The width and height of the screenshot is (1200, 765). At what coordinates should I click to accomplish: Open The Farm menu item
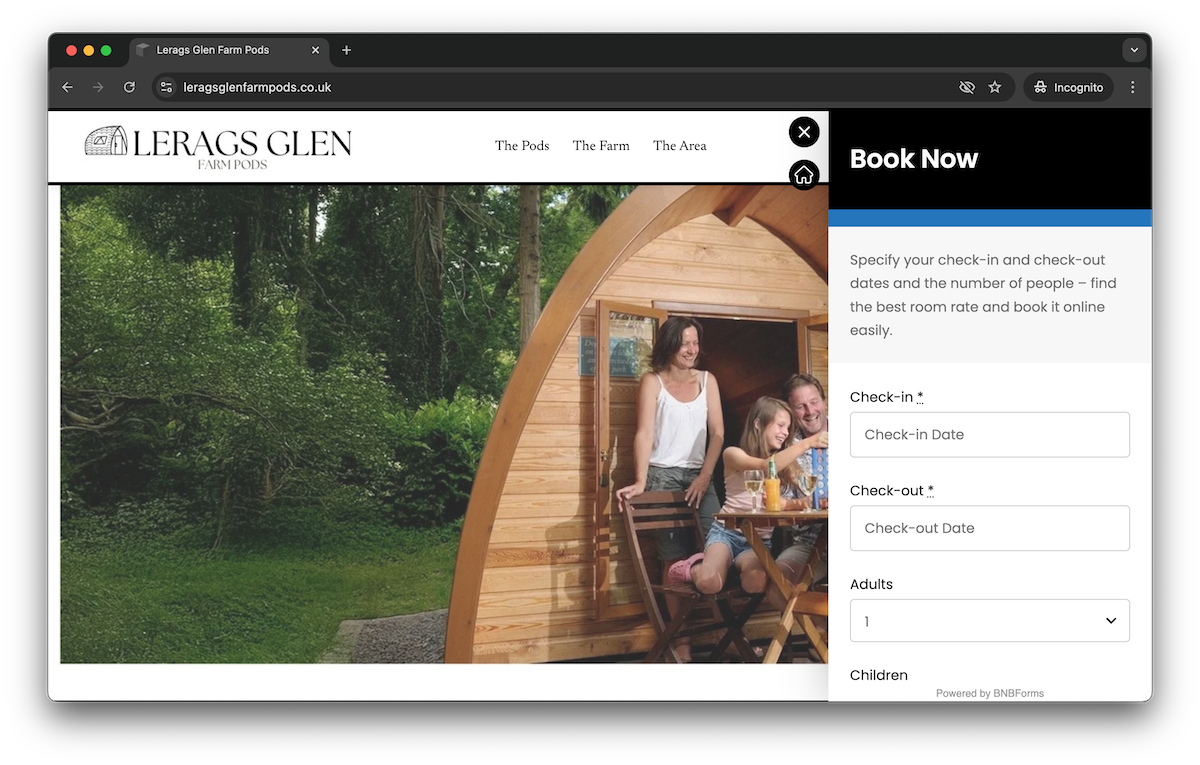click(601, 146)
